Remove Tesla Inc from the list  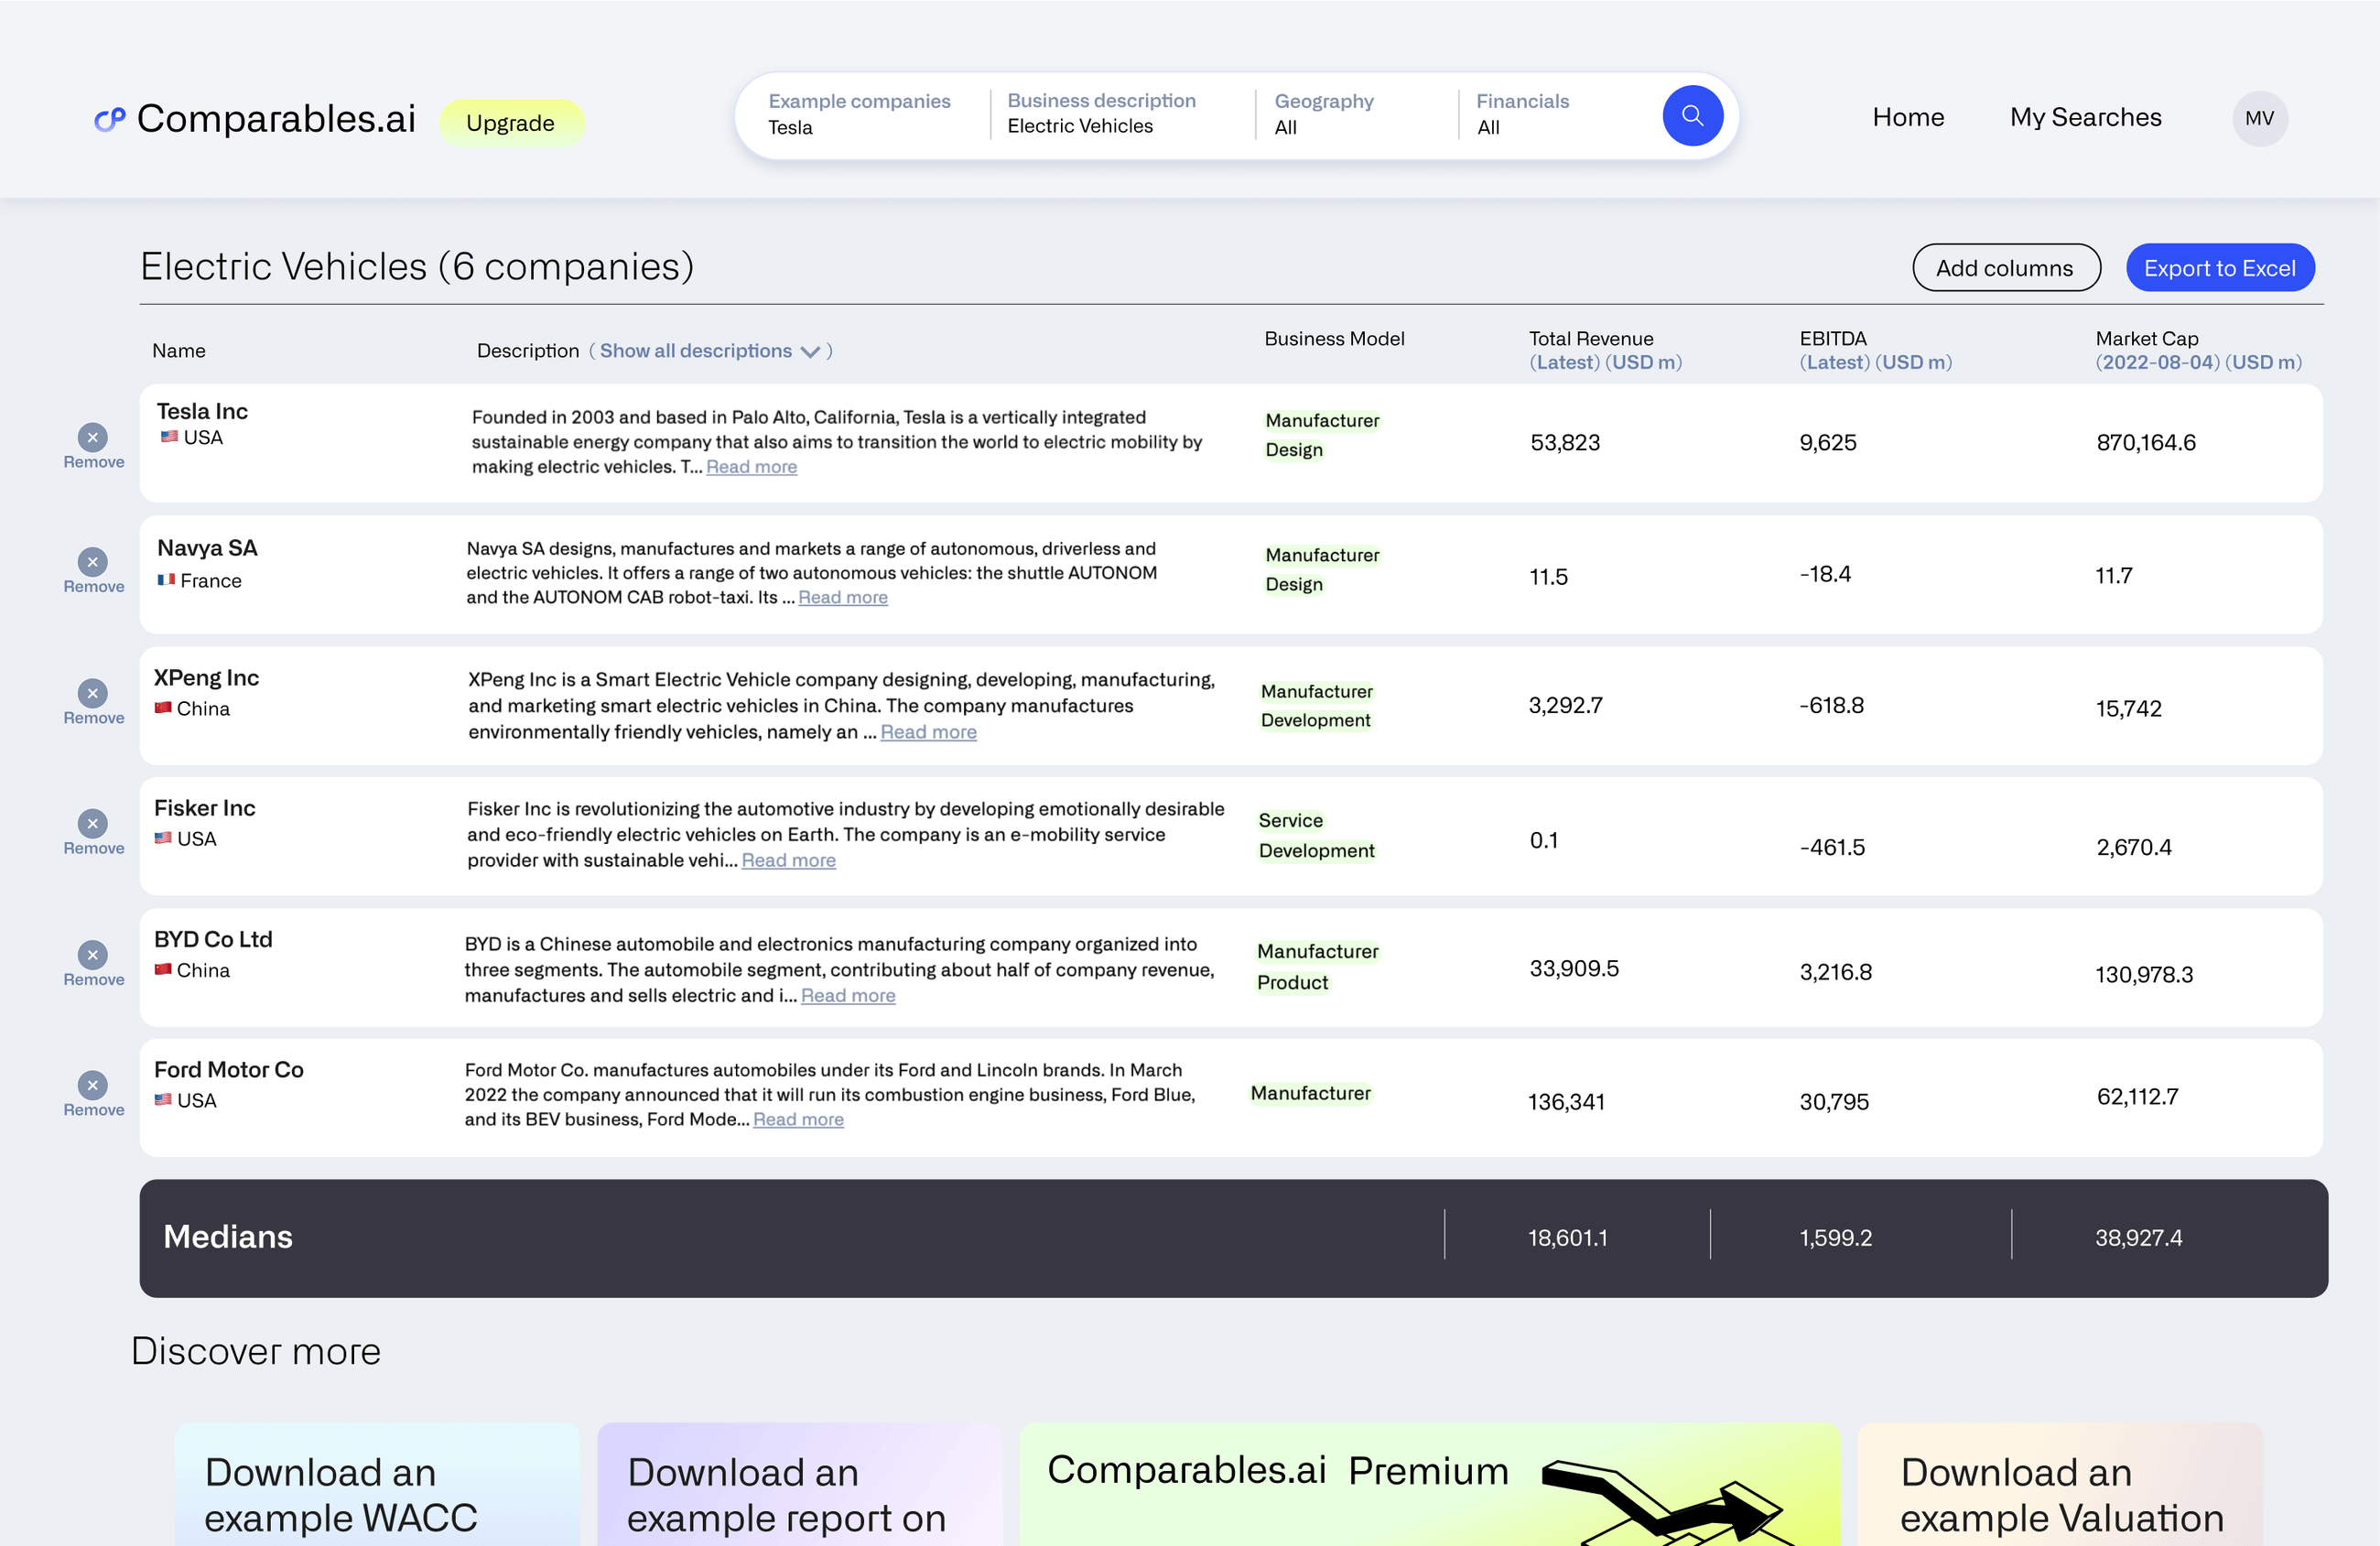(x=92, y=437)
